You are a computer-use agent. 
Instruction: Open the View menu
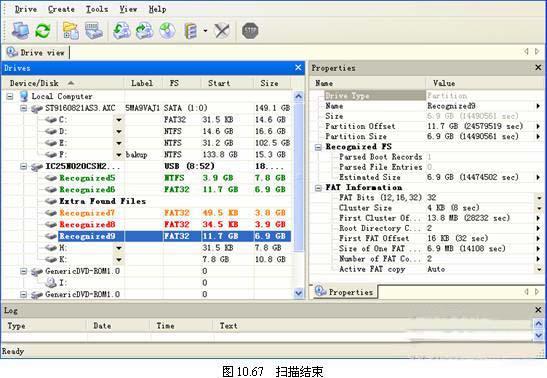[x=128, y=9]
